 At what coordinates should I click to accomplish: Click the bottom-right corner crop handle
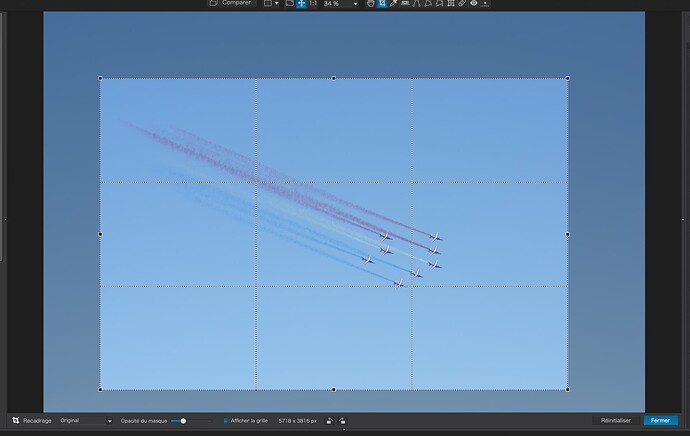point(568,389)
